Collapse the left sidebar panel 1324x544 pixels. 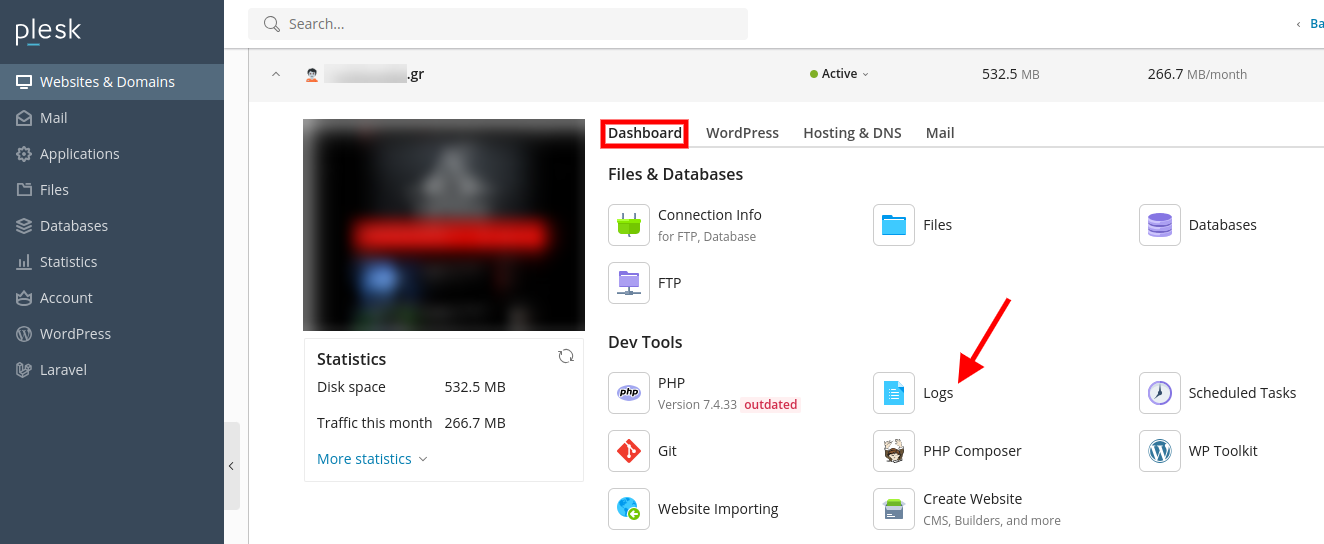(232, 466)
